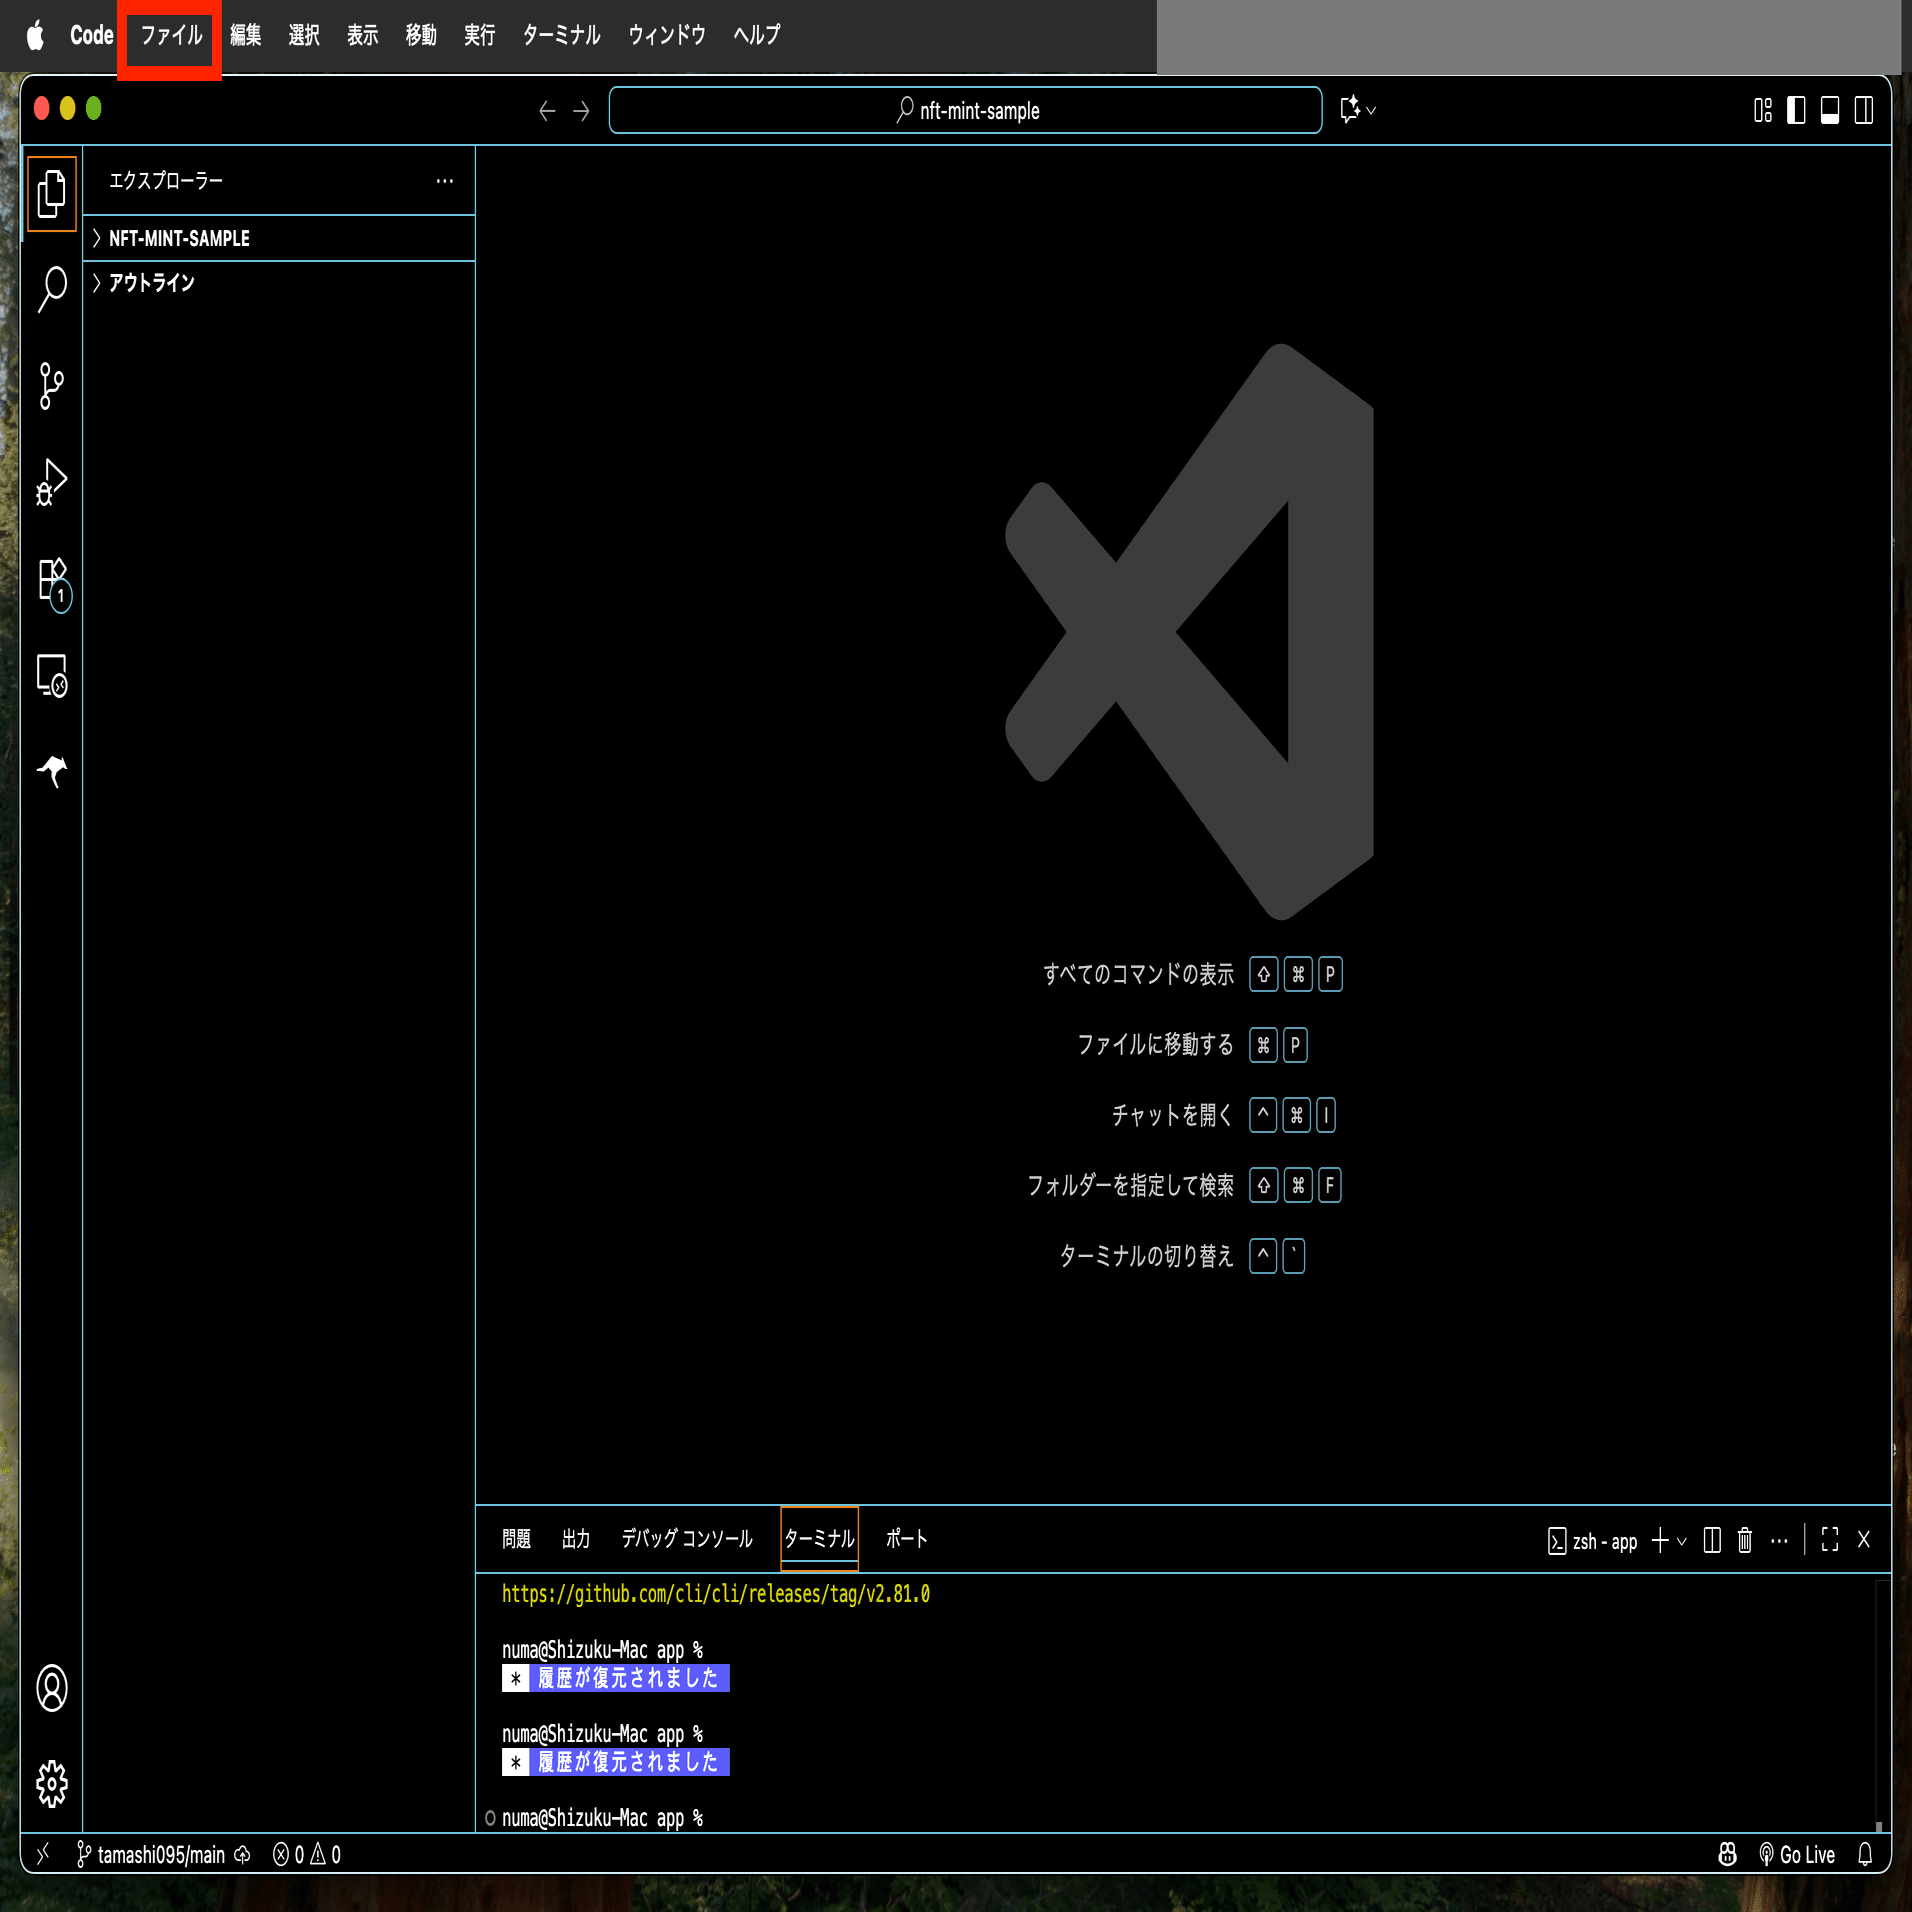The width and height of the screenshot is (1912, 1912).
Task: Open the kangaroo extension icon in activity bar
Action: pos(52,771)
